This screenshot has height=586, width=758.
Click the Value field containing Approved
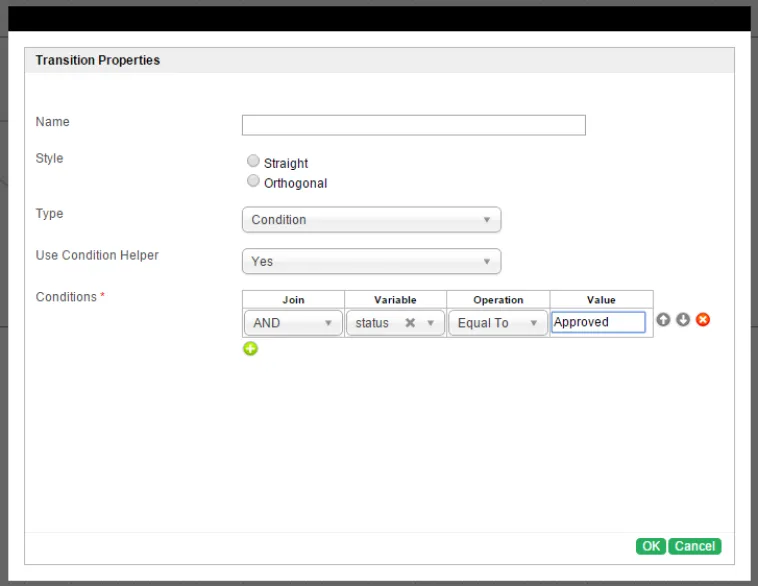(598, 322)
